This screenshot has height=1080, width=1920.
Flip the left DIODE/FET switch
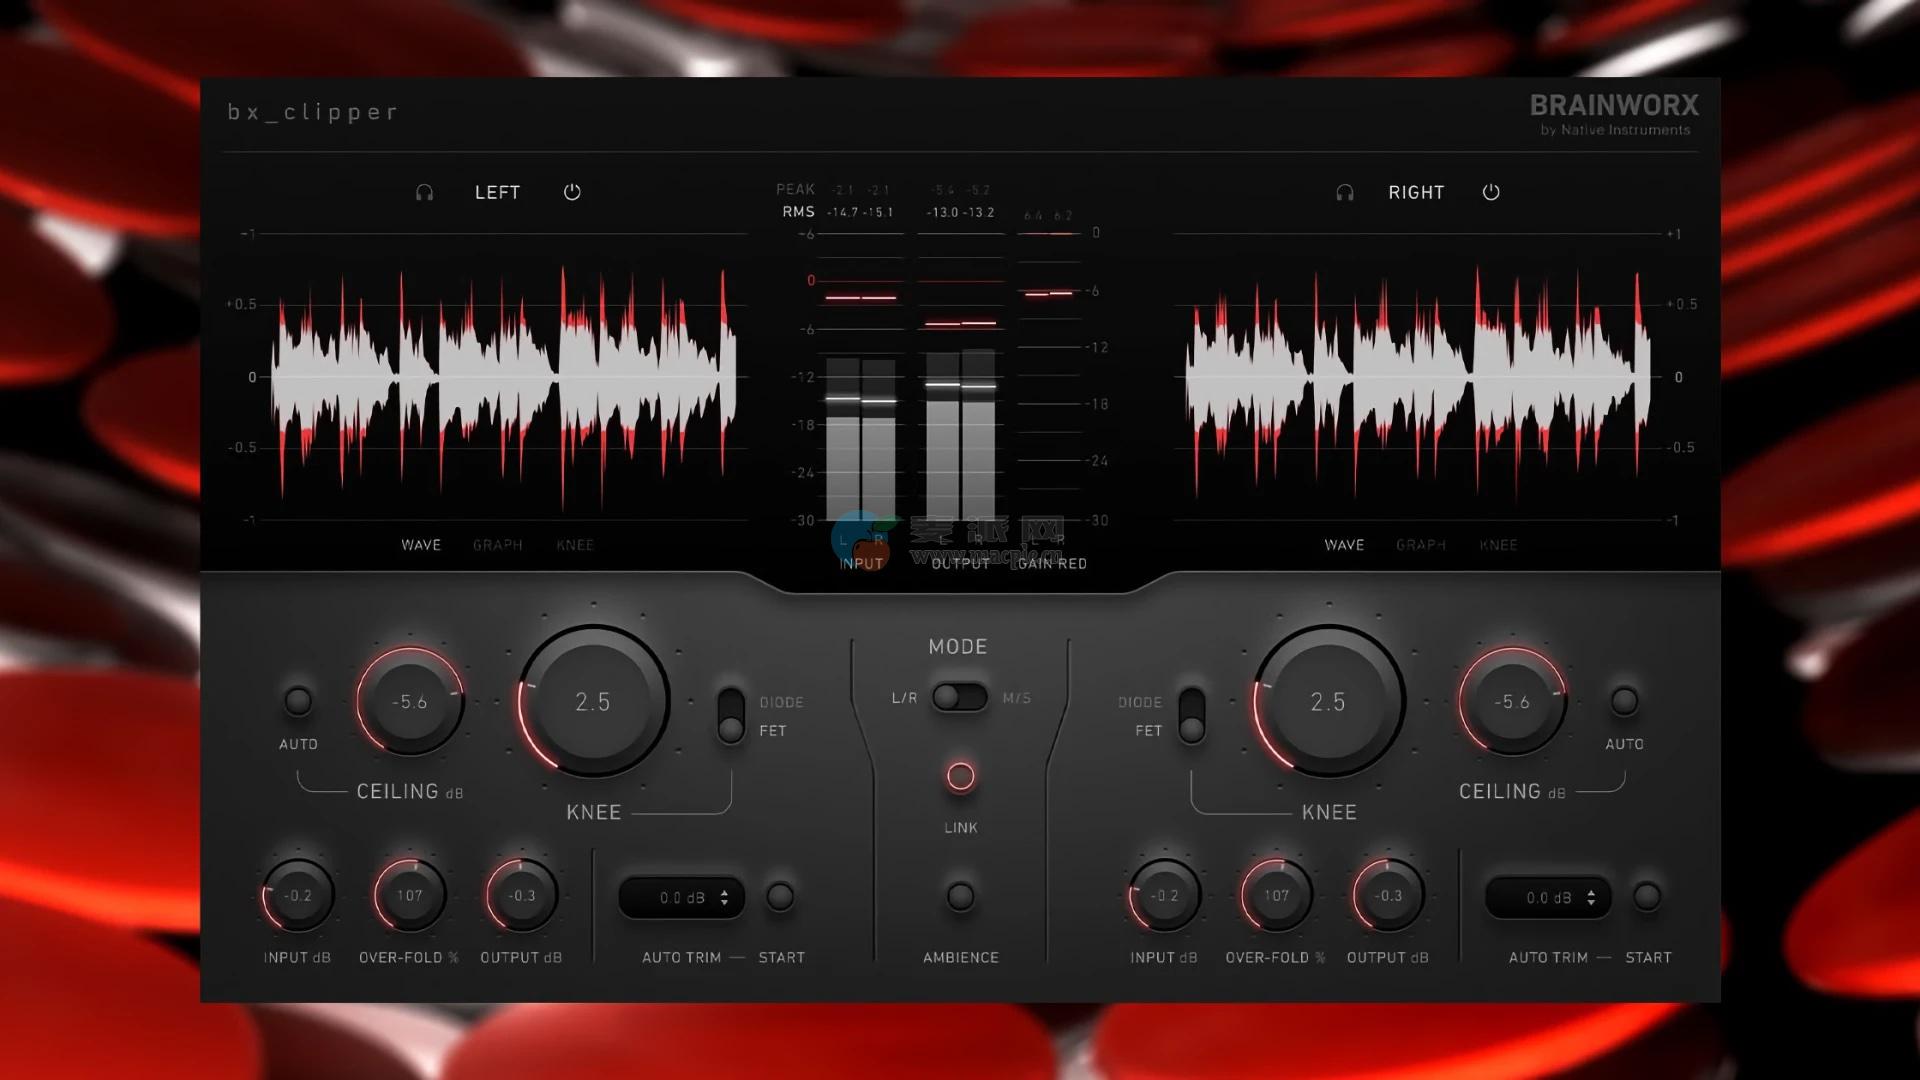coord(731,715)
